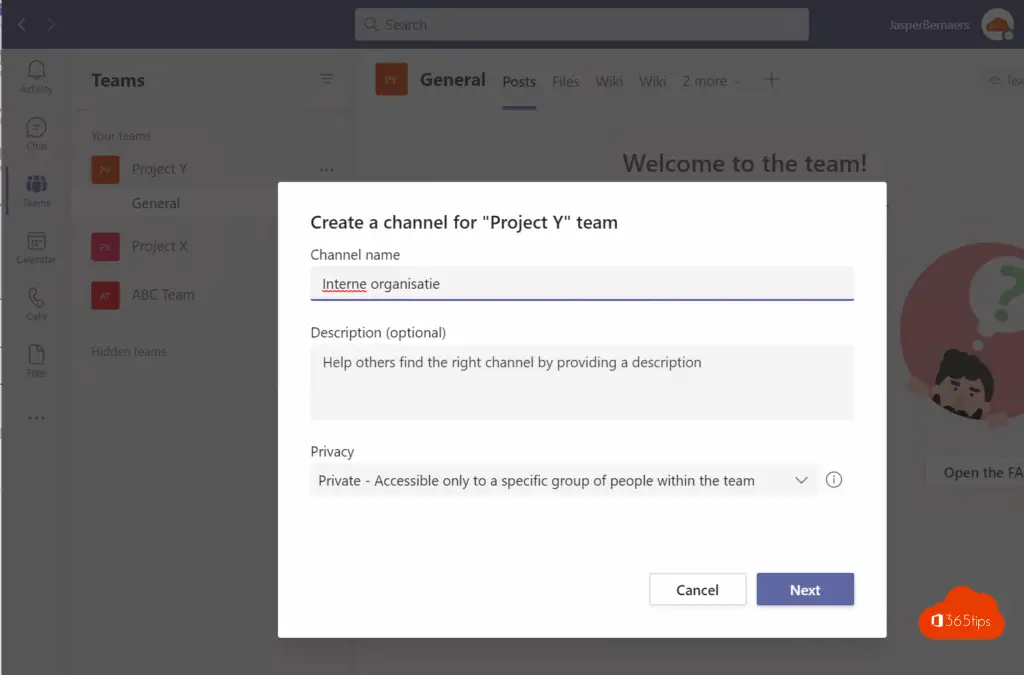The image size is (1024, 675).
Task: Click the Project X team avatar
Action: pos(105,247)
